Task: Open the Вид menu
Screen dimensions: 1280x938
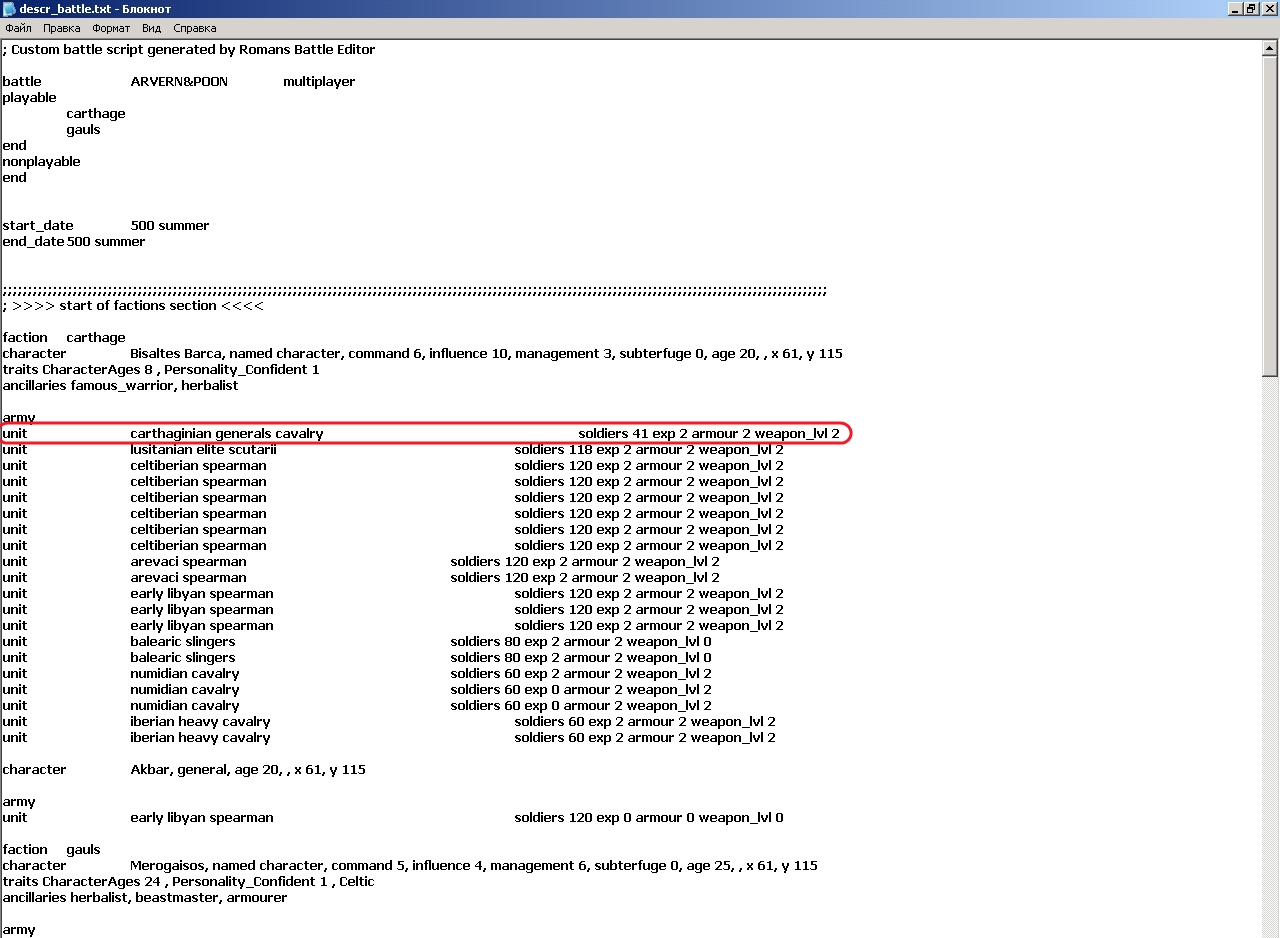Action: [151, 28]
